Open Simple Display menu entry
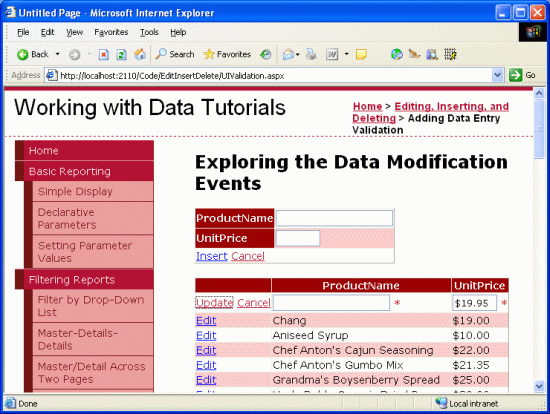 pyautogui.click(x=93, y=192)
